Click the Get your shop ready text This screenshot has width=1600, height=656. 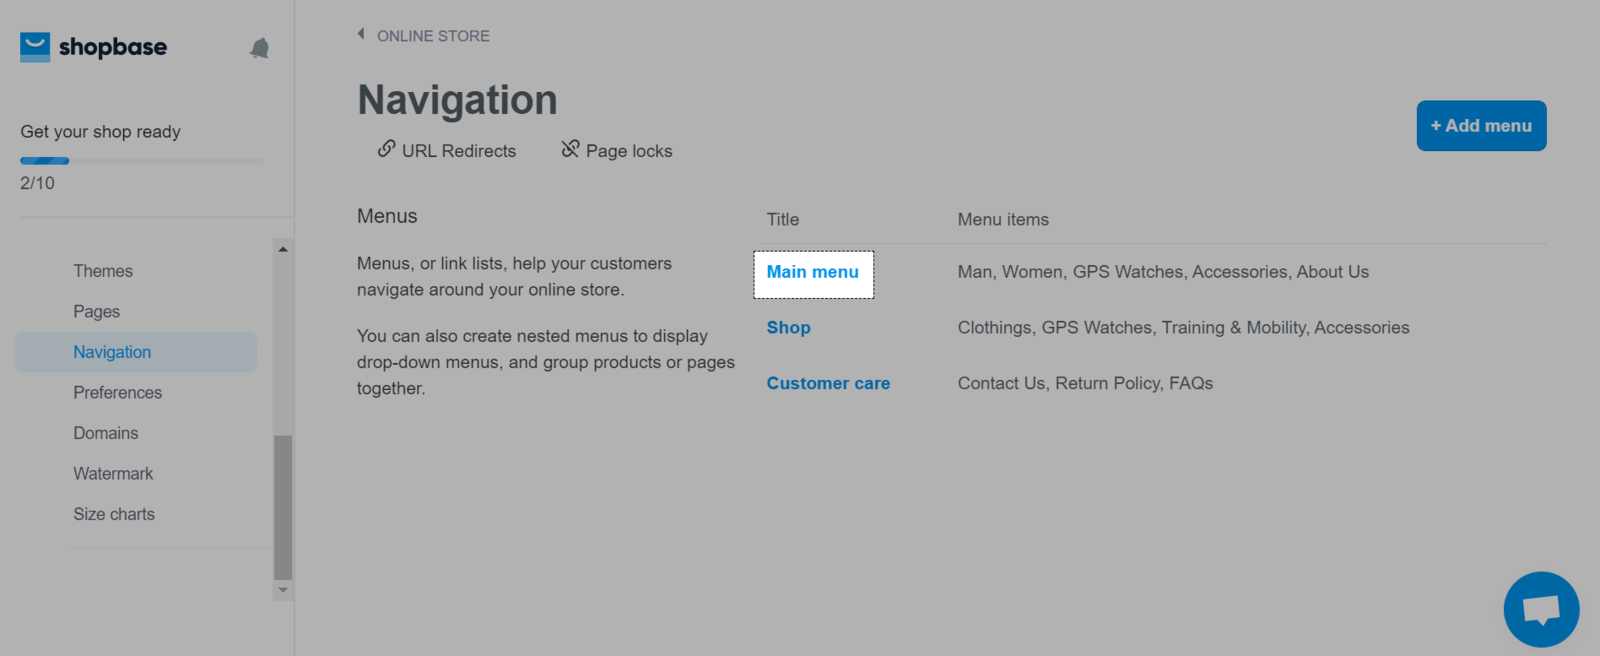click(100, 132)
